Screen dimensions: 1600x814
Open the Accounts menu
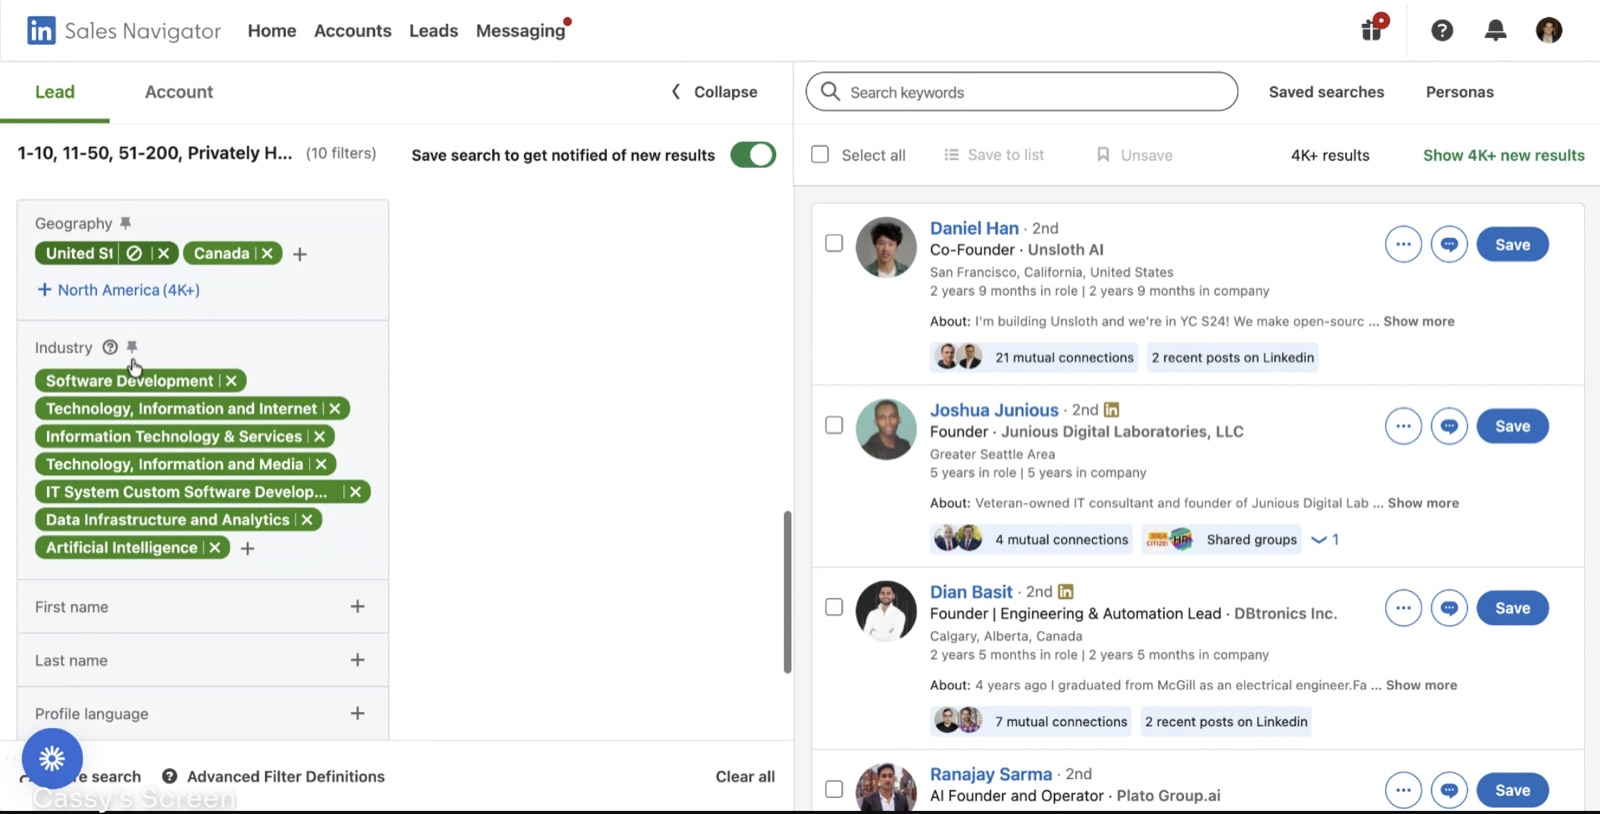[353, 31]
